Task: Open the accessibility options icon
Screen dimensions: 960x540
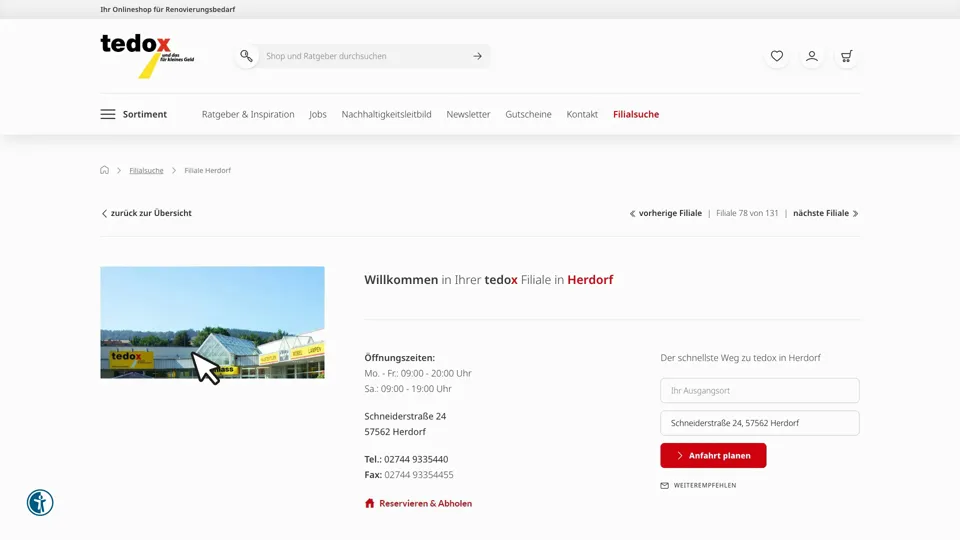Action: tap(40, 503)
